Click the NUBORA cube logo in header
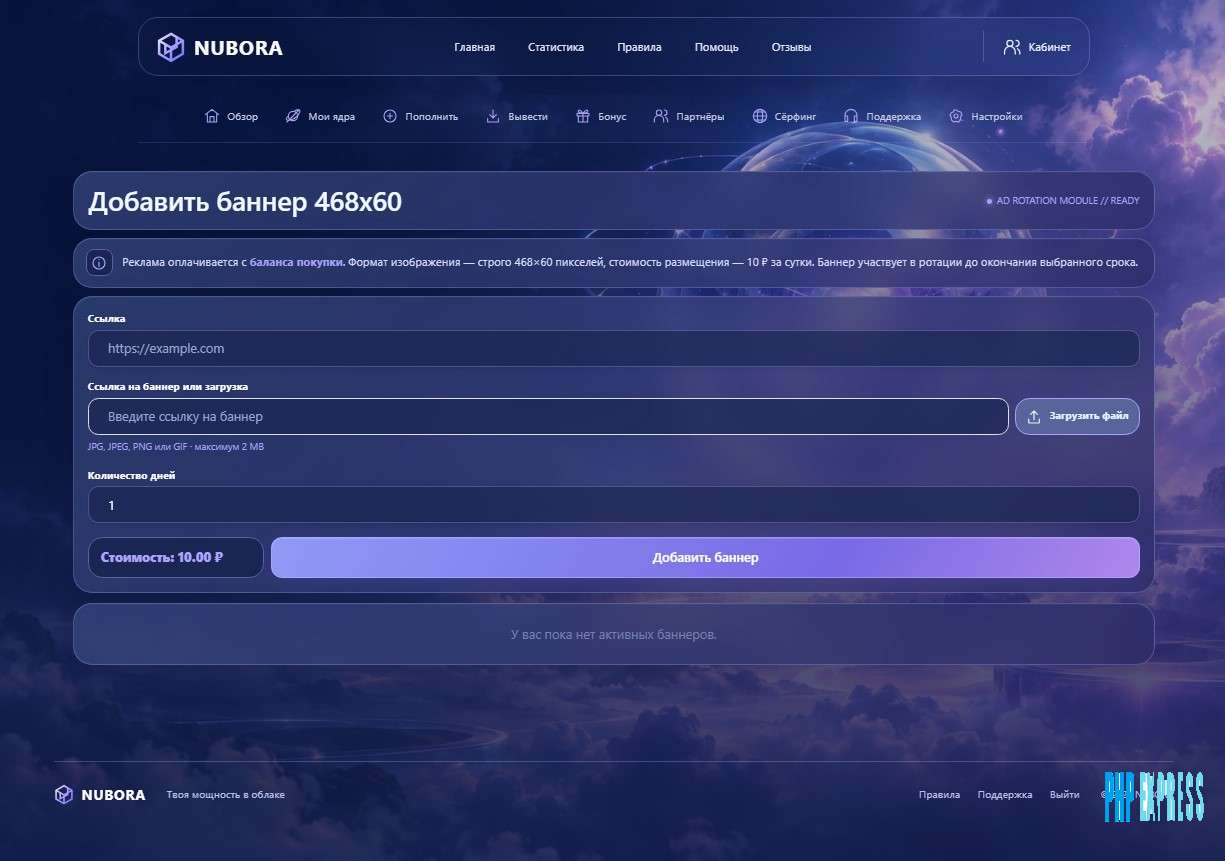The width and height of the screenshot is (1225, 861). [171, 47]
